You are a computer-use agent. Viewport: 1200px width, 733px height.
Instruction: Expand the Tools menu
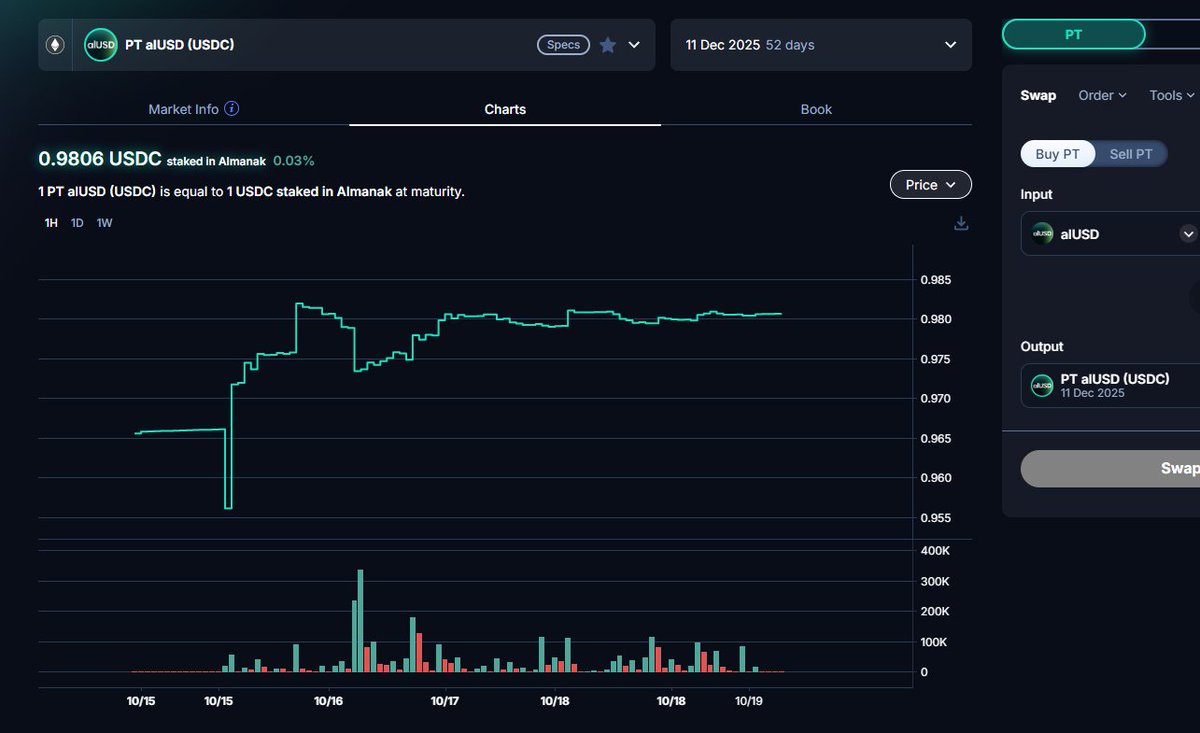pyautogui.click(x=1172, y=95)
